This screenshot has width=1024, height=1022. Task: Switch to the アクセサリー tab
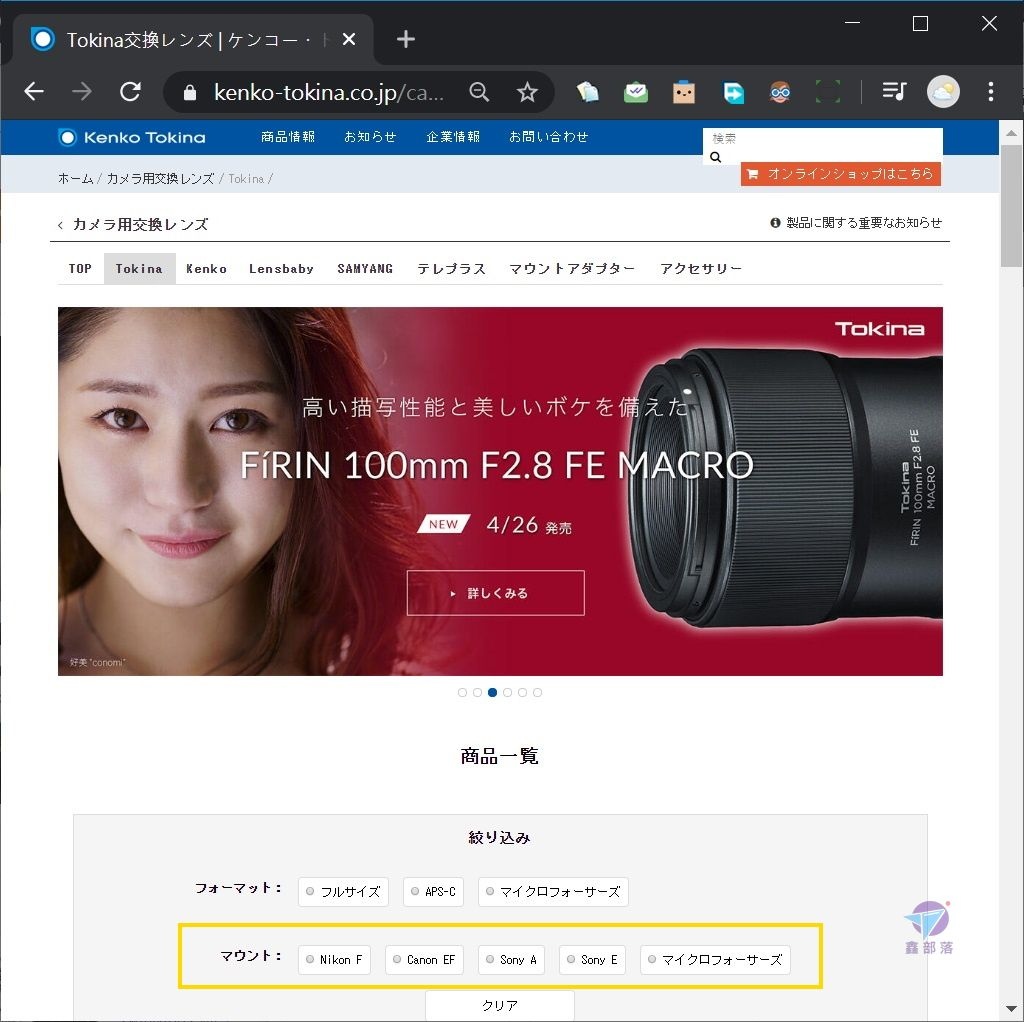701,268
